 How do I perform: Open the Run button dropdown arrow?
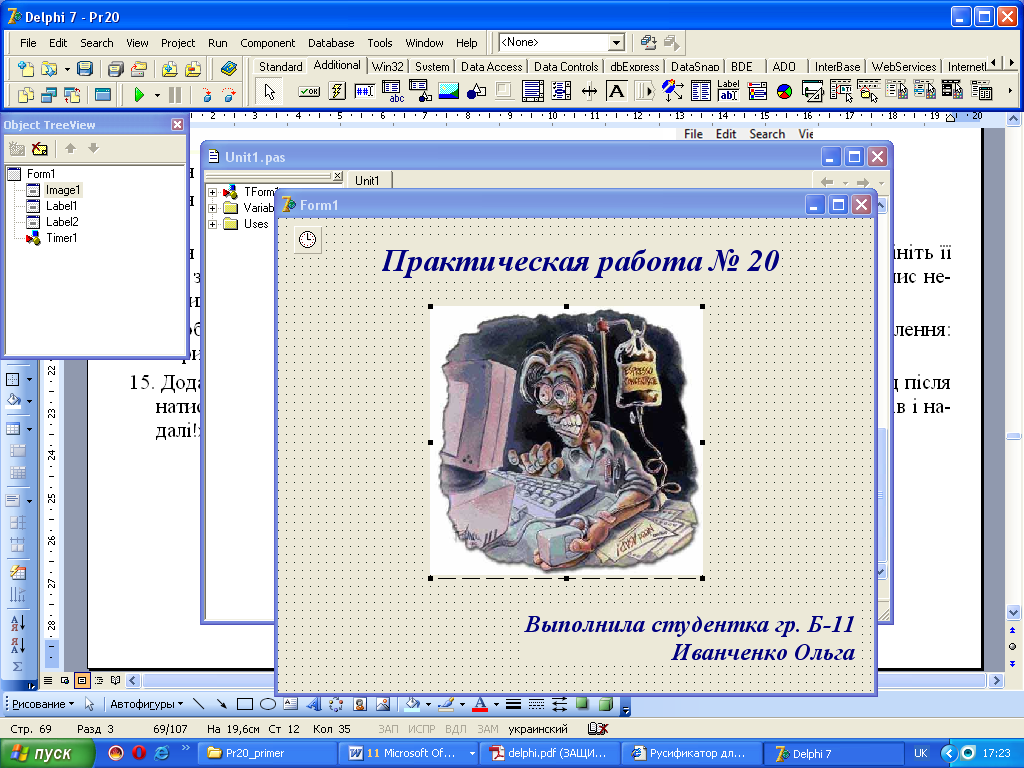(157, 95)
